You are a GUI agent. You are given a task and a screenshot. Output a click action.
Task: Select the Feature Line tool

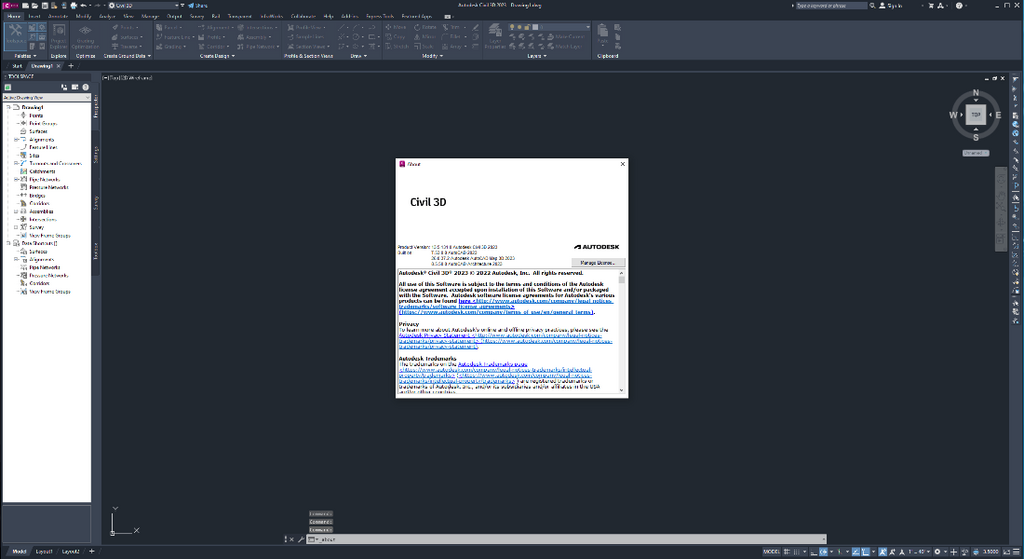(x=174, y=37)
